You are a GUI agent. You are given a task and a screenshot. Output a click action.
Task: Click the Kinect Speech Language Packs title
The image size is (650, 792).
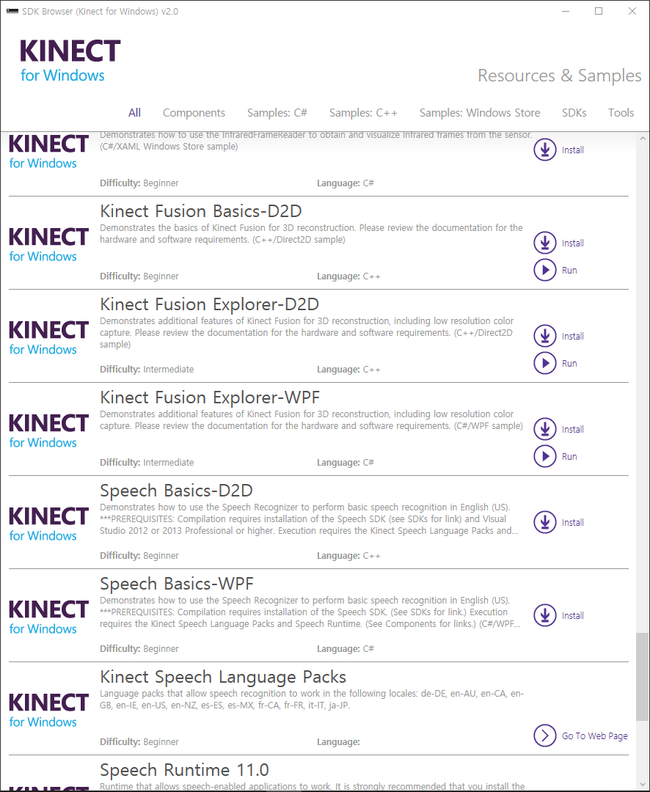click(x=223, y=677)
